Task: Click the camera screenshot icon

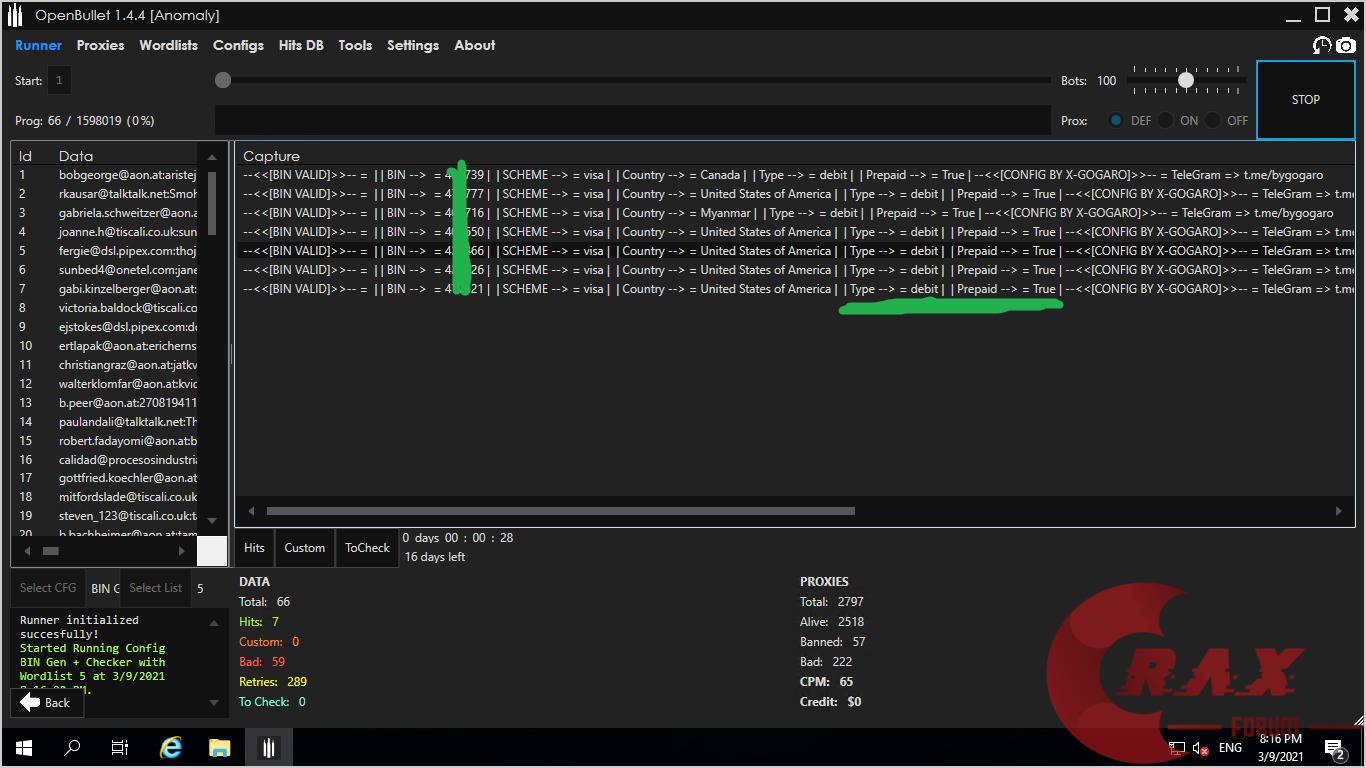Action: coord(1345,46)
